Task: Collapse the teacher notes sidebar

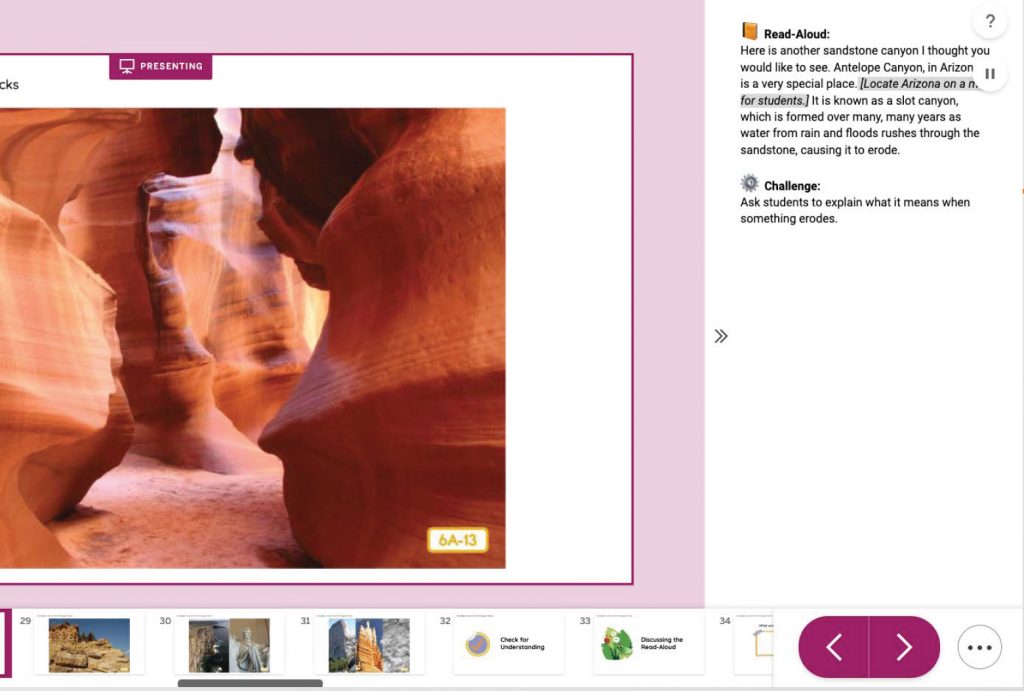Action: pos(721,336)
